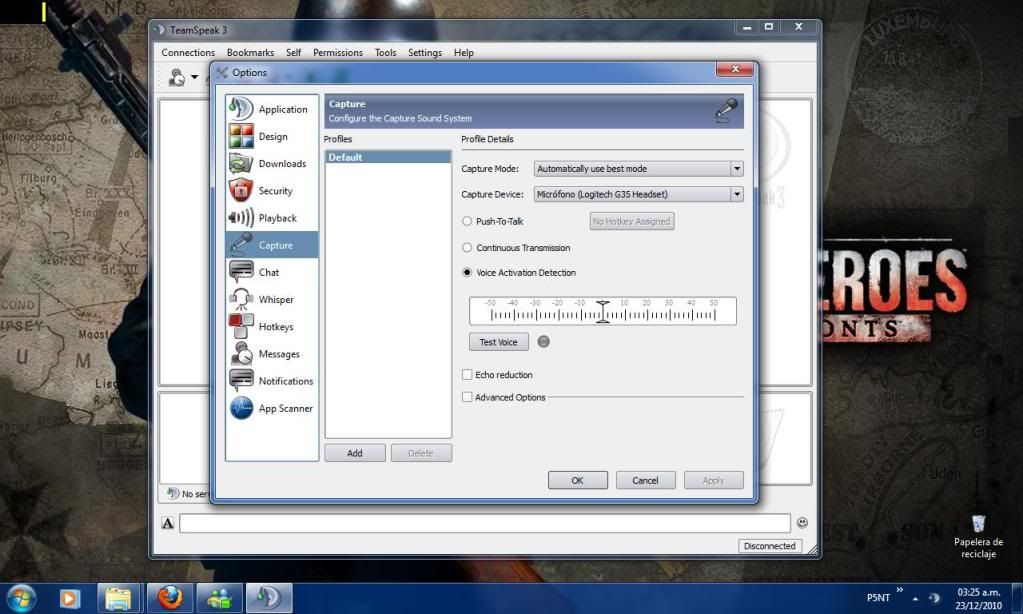
Task: Select Voice Activation Detection option
Action: 467,272
